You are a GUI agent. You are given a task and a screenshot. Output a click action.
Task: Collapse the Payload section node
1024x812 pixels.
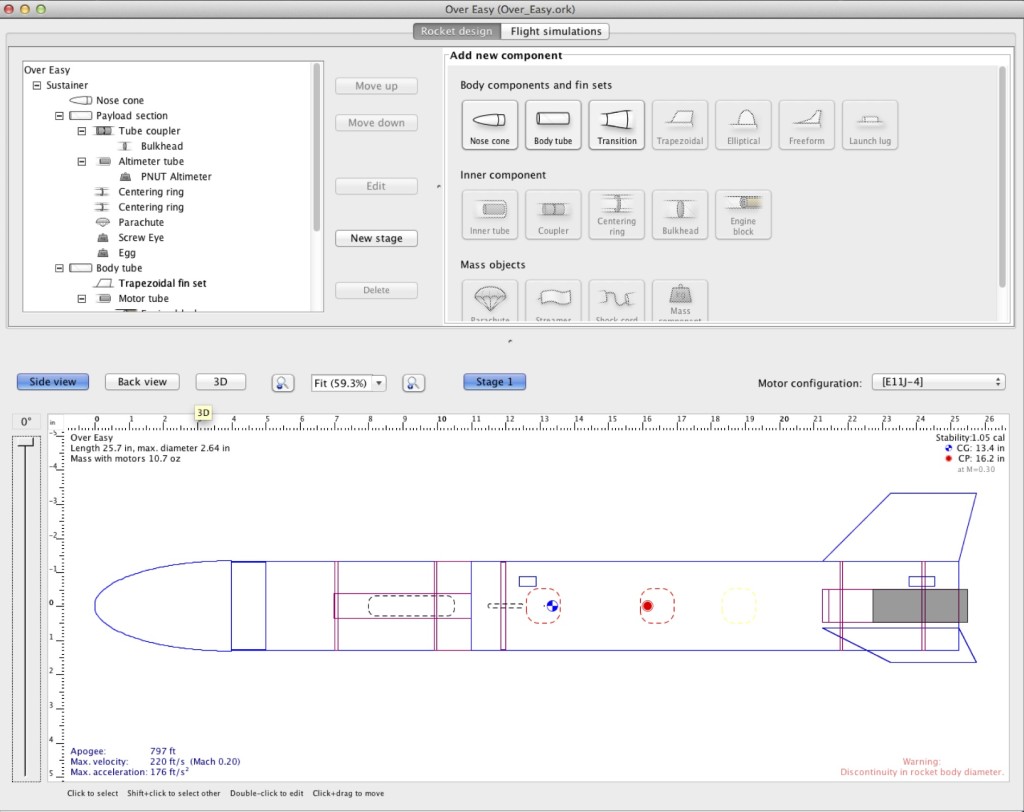(59, 116)
